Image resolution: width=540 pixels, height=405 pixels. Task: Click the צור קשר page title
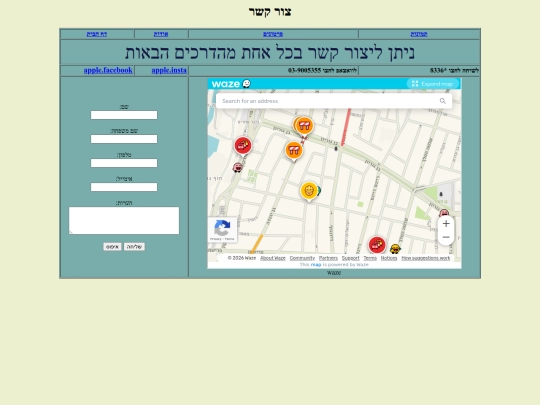pyautogui.click(x=270, y=12)
